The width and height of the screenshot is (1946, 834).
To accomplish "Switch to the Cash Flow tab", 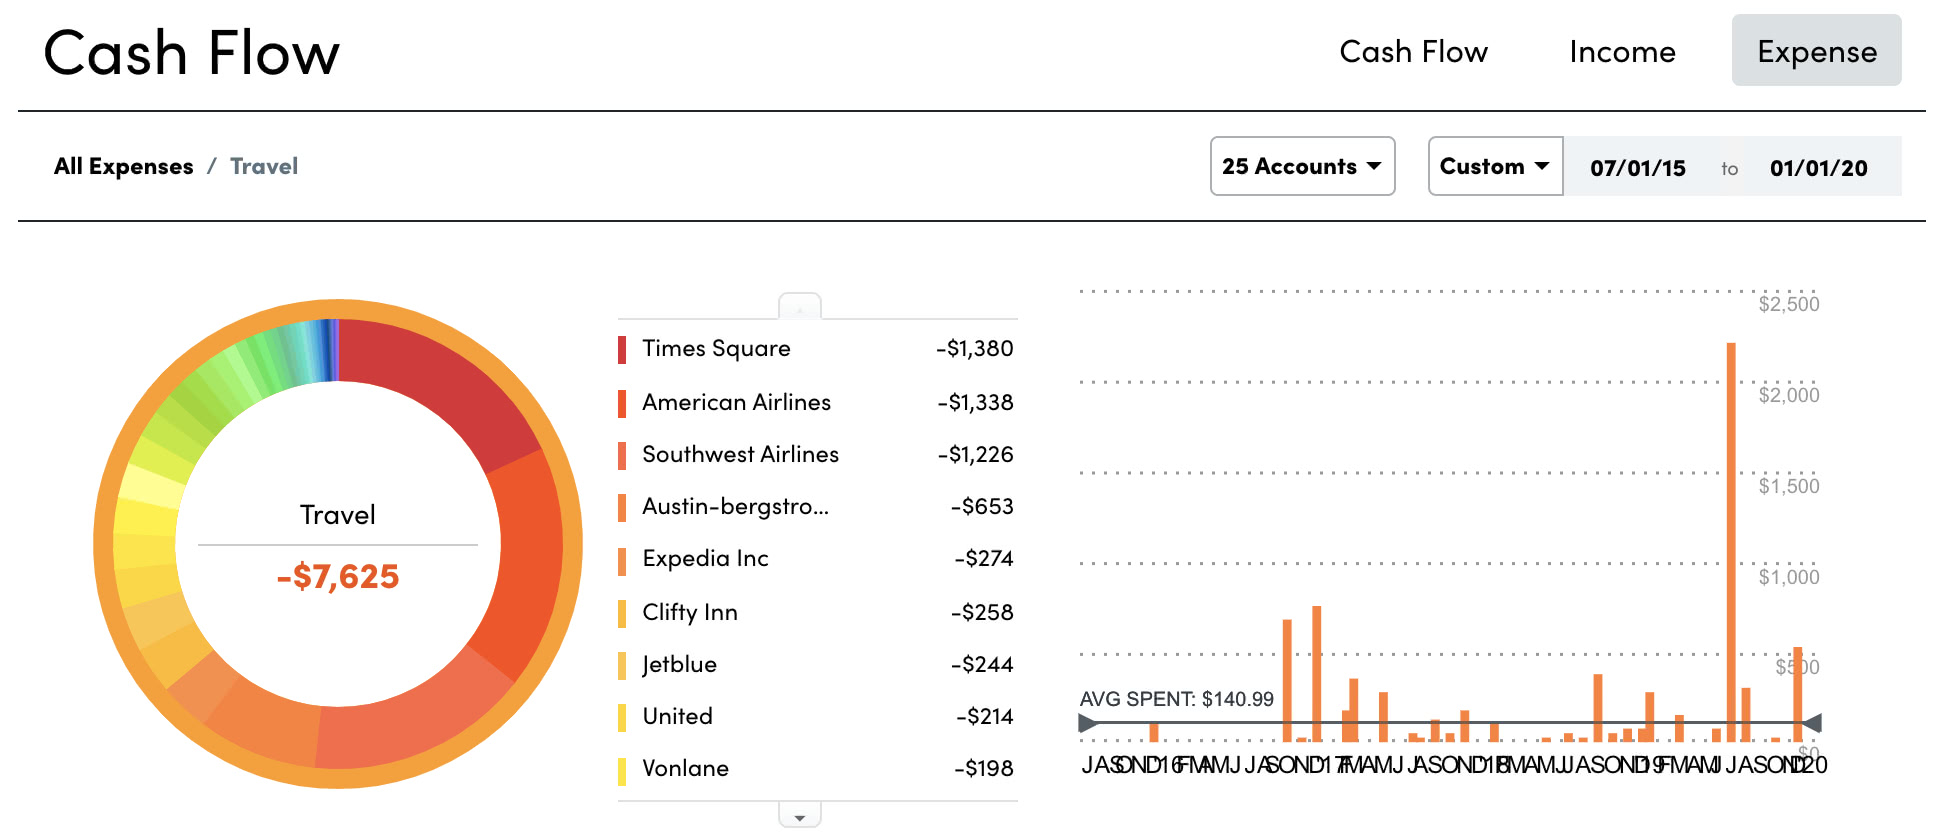I will click(x=1413, y=51).
